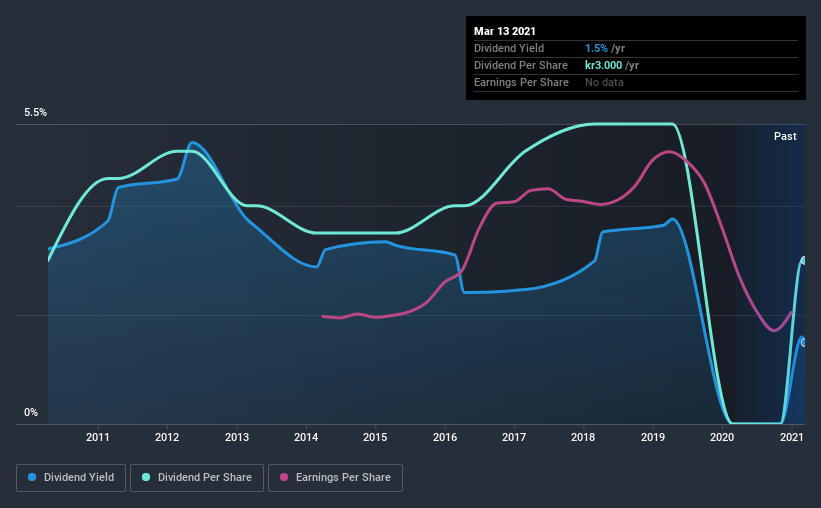The width and height of the screenshot is (821, 508).
Task: Click the 1.5% dividend yield value in tooltip
Action: coord(596,48)
